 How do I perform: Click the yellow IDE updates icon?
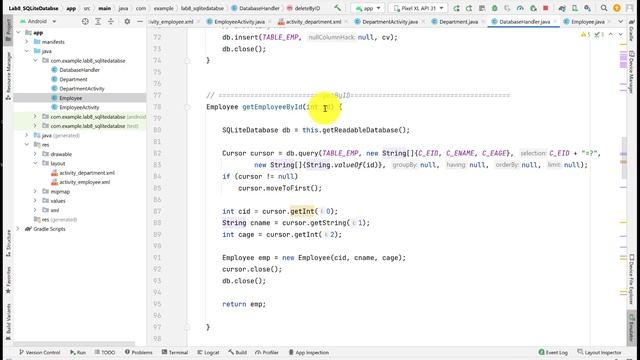617,8
